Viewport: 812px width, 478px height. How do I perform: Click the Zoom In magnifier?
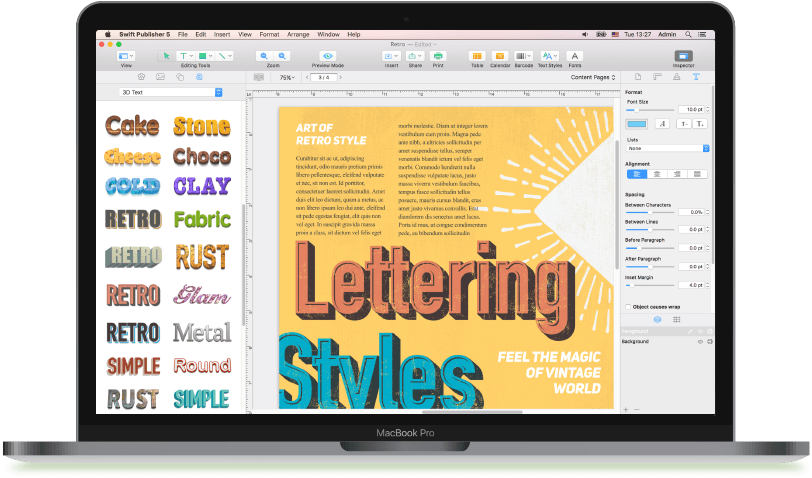click(282, 56)
